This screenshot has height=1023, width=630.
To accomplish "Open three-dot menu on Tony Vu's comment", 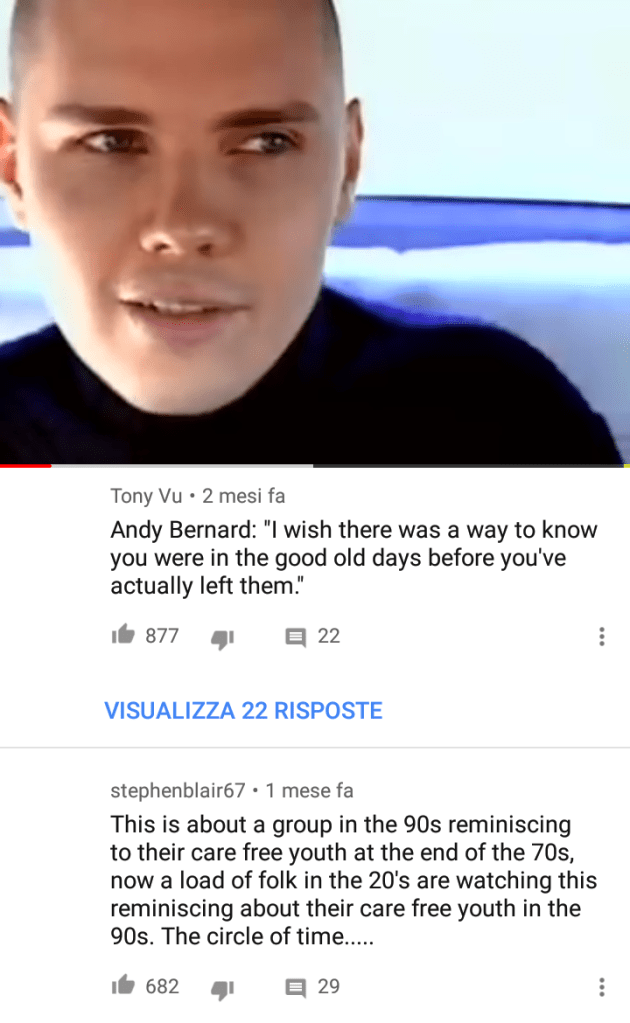I will (x=601, y=636).
